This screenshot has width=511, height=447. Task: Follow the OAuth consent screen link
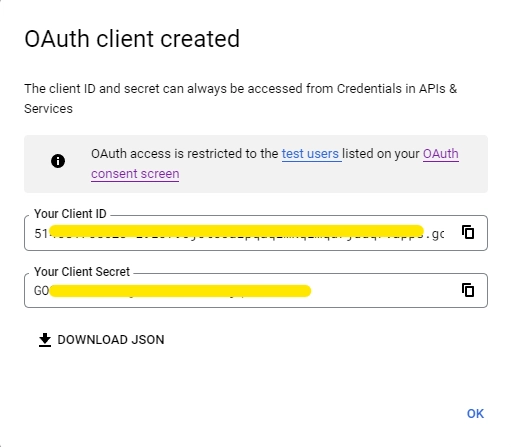click(x=275, y=164)
